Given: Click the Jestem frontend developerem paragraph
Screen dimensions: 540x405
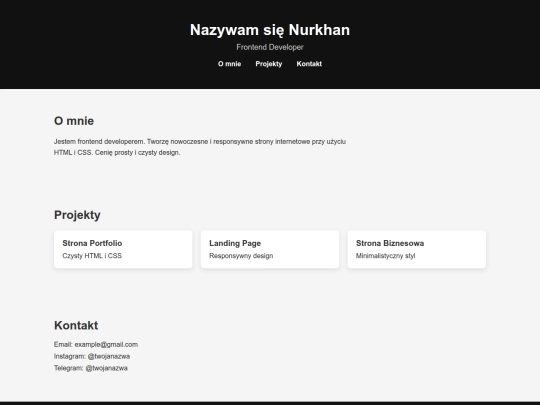Looking at the screenshot, I should [200, 147].
